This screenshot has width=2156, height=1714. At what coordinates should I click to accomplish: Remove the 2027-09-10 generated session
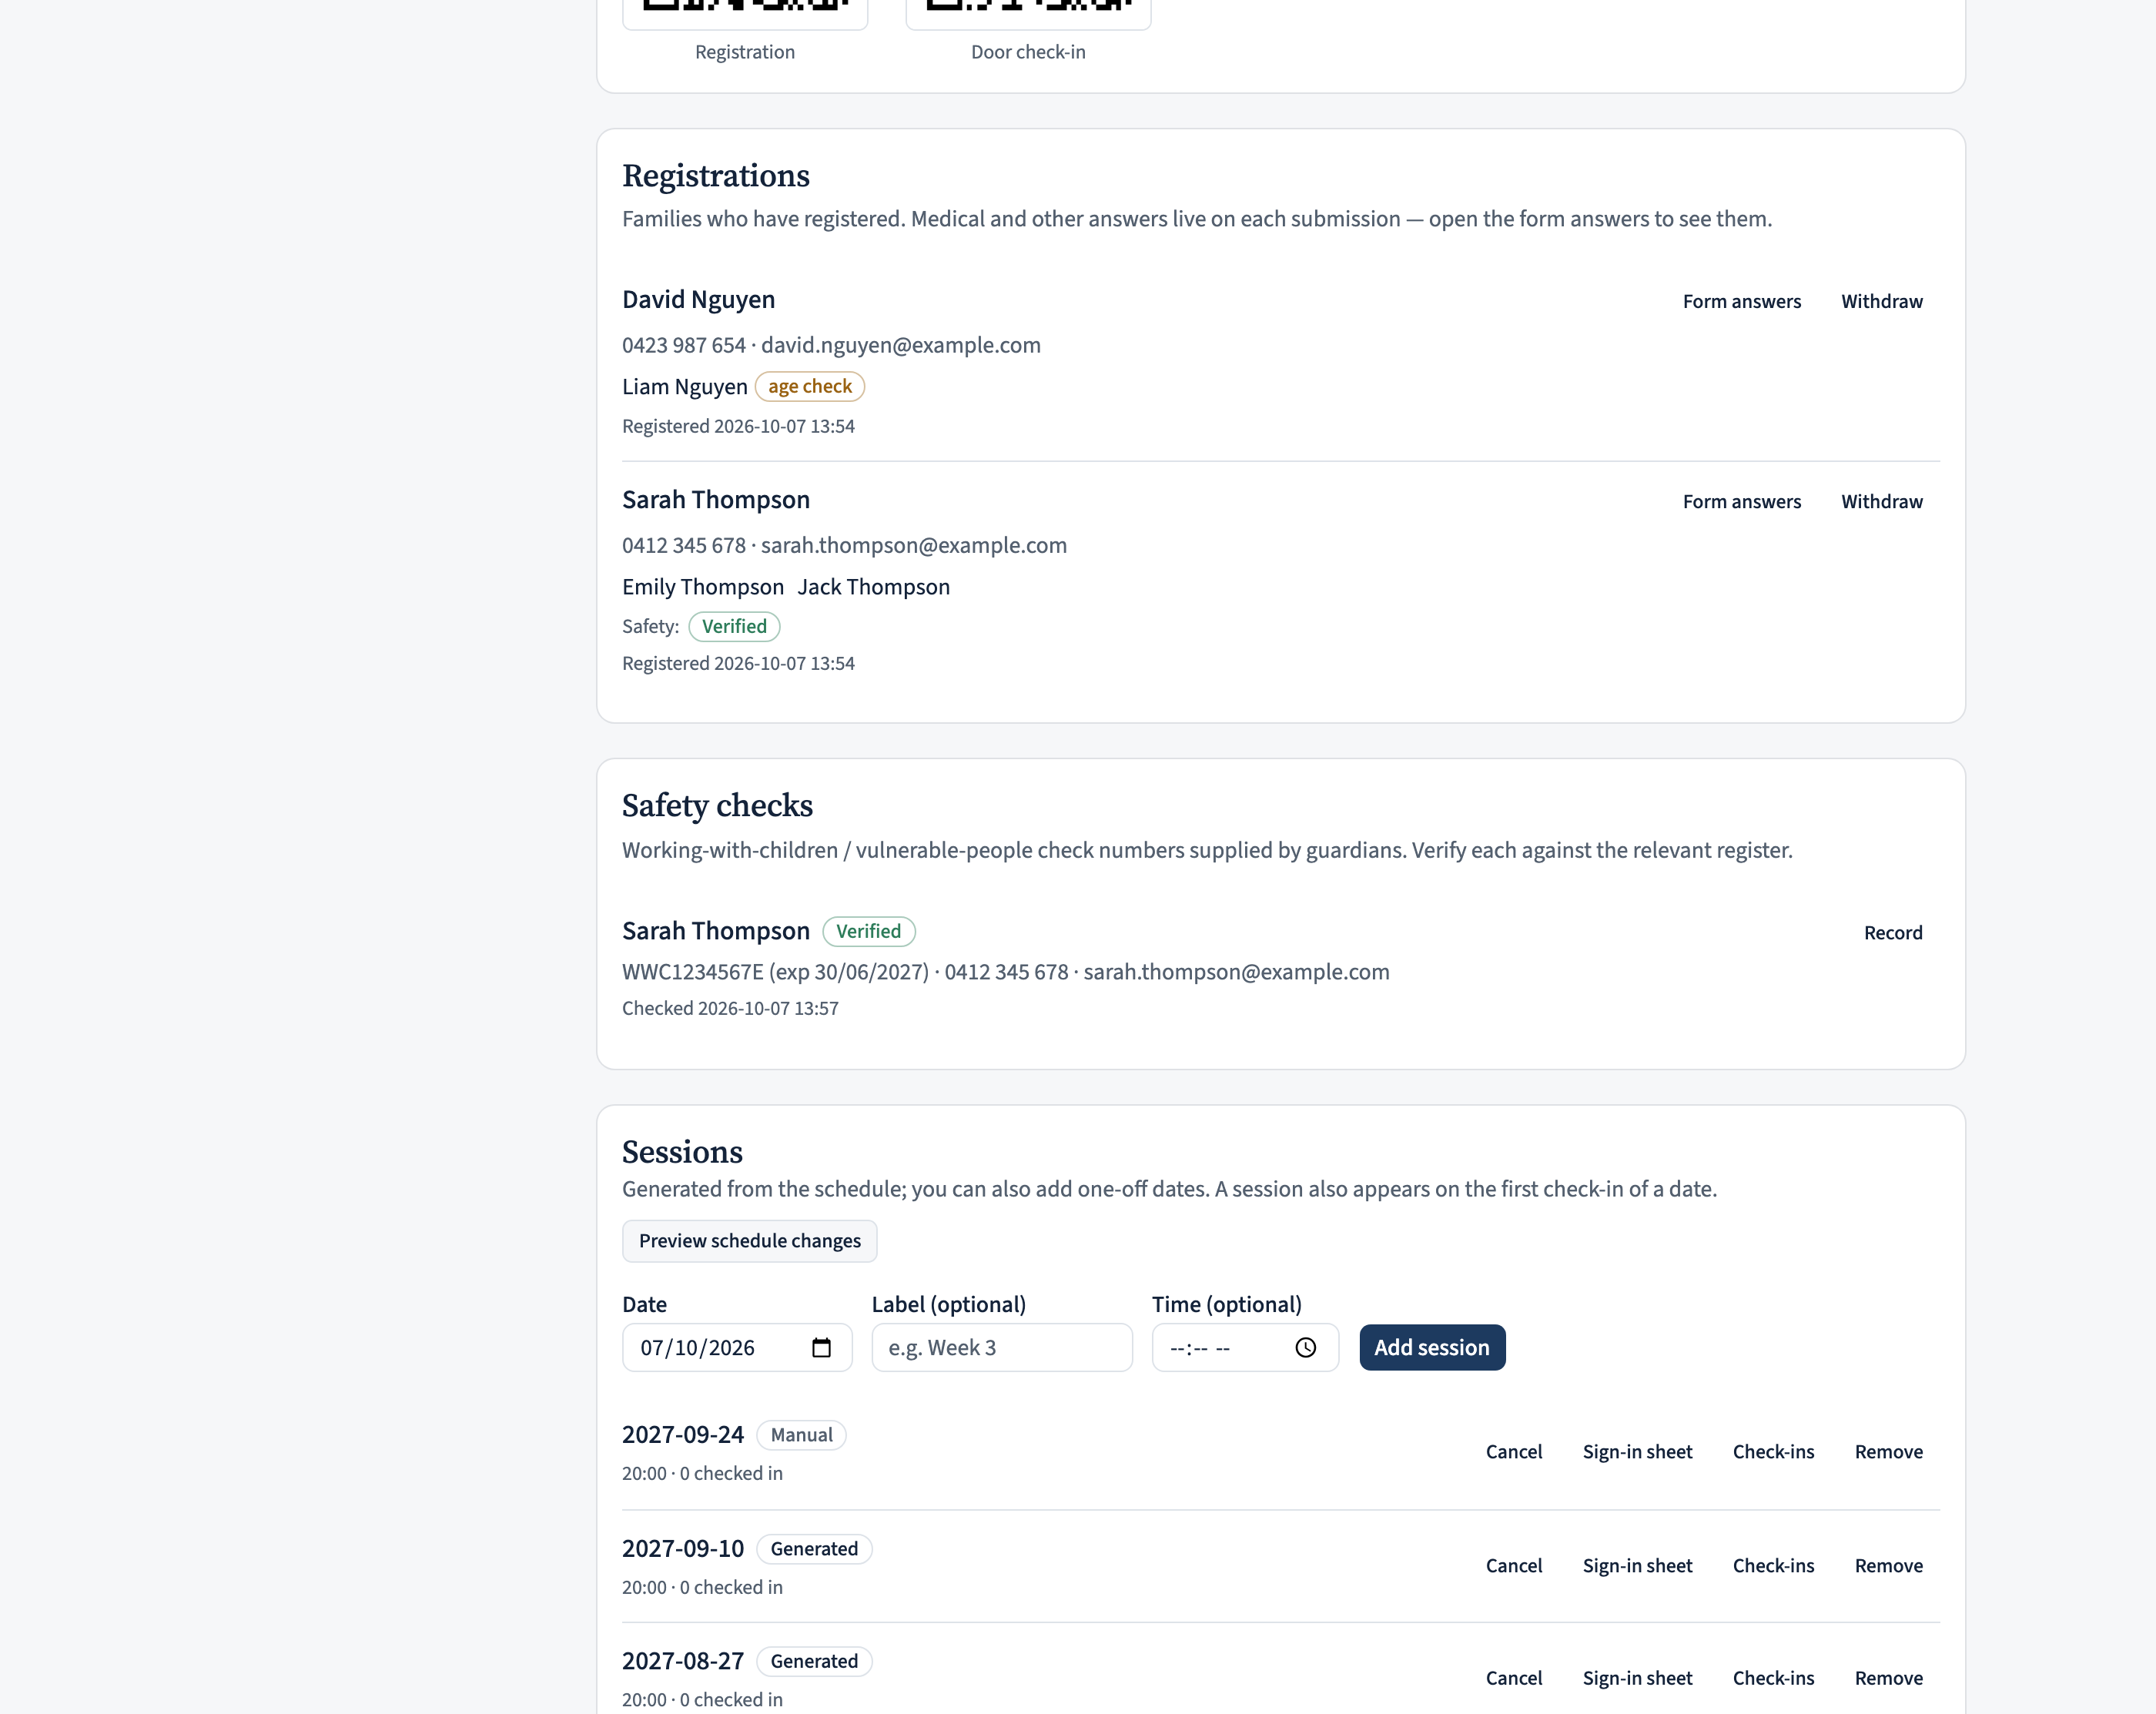1888,1565
